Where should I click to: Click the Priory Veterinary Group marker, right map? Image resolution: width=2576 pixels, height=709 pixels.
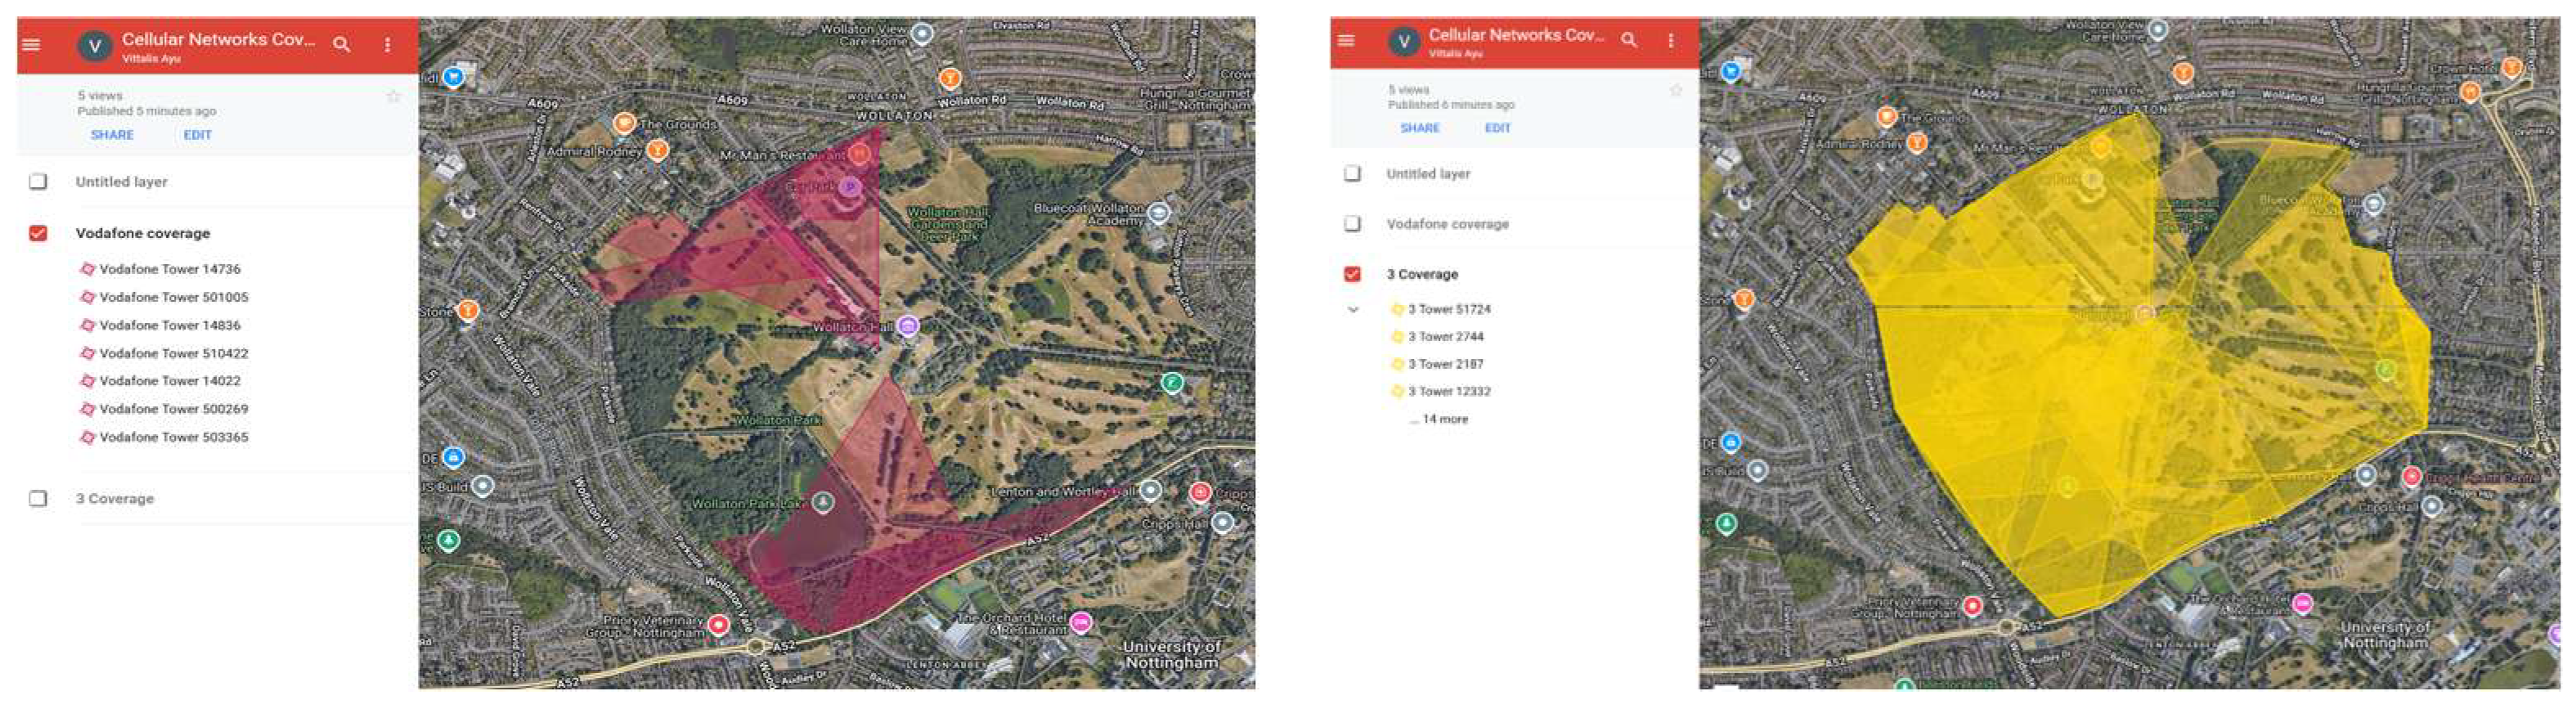[1972, 605]
